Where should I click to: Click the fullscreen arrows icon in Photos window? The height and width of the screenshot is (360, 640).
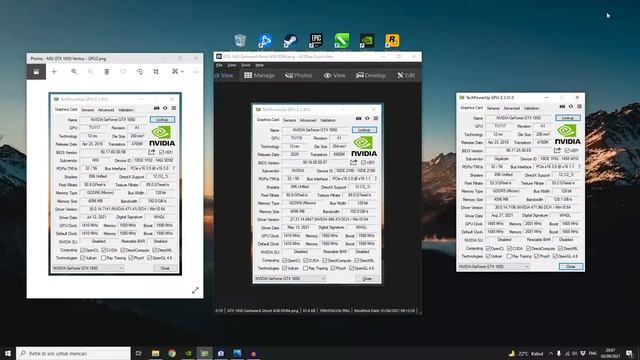195,290
